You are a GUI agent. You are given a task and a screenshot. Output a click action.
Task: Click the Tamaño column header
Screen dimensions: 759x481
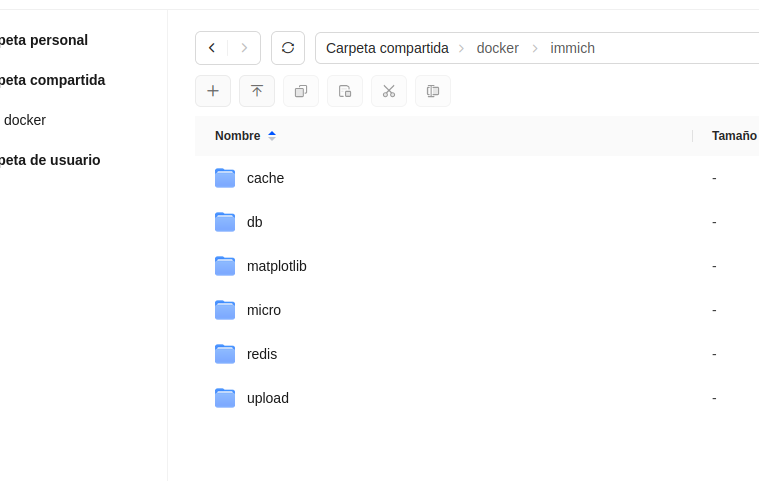click(x=734, y=136)
